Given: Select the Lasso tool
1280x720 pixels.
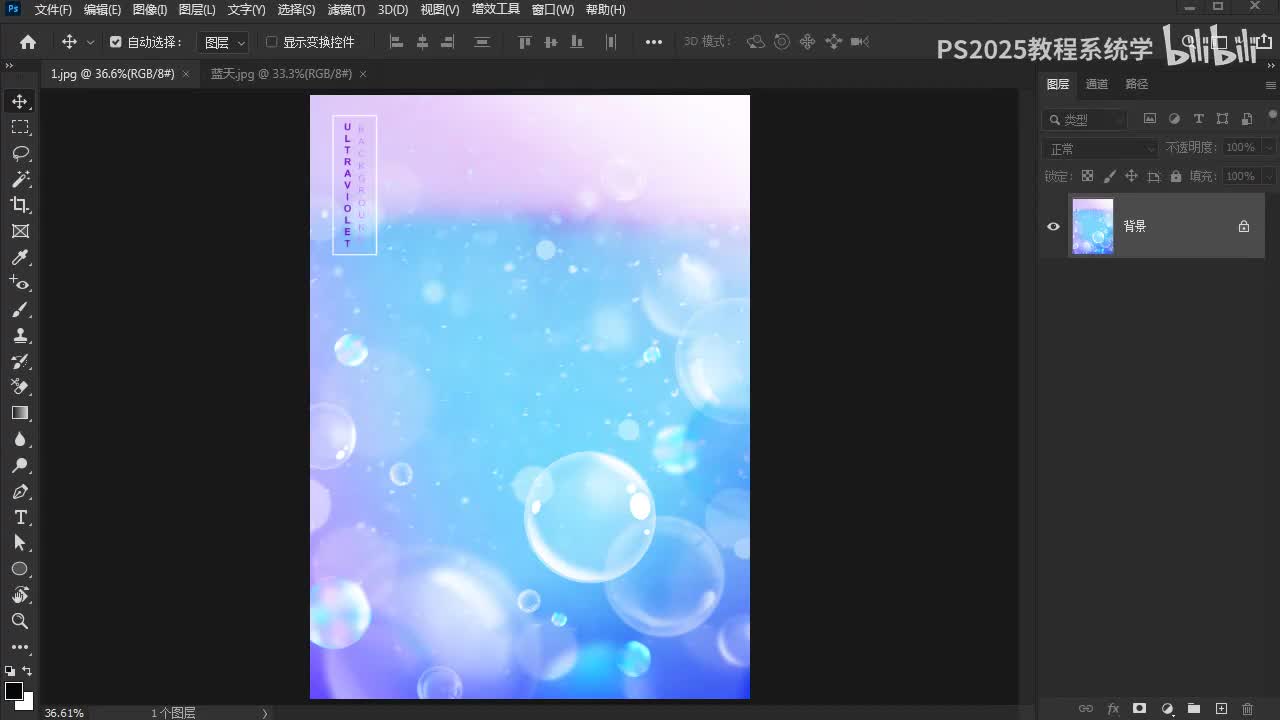Looking at the screenshot, I should [x=20, y=153].
